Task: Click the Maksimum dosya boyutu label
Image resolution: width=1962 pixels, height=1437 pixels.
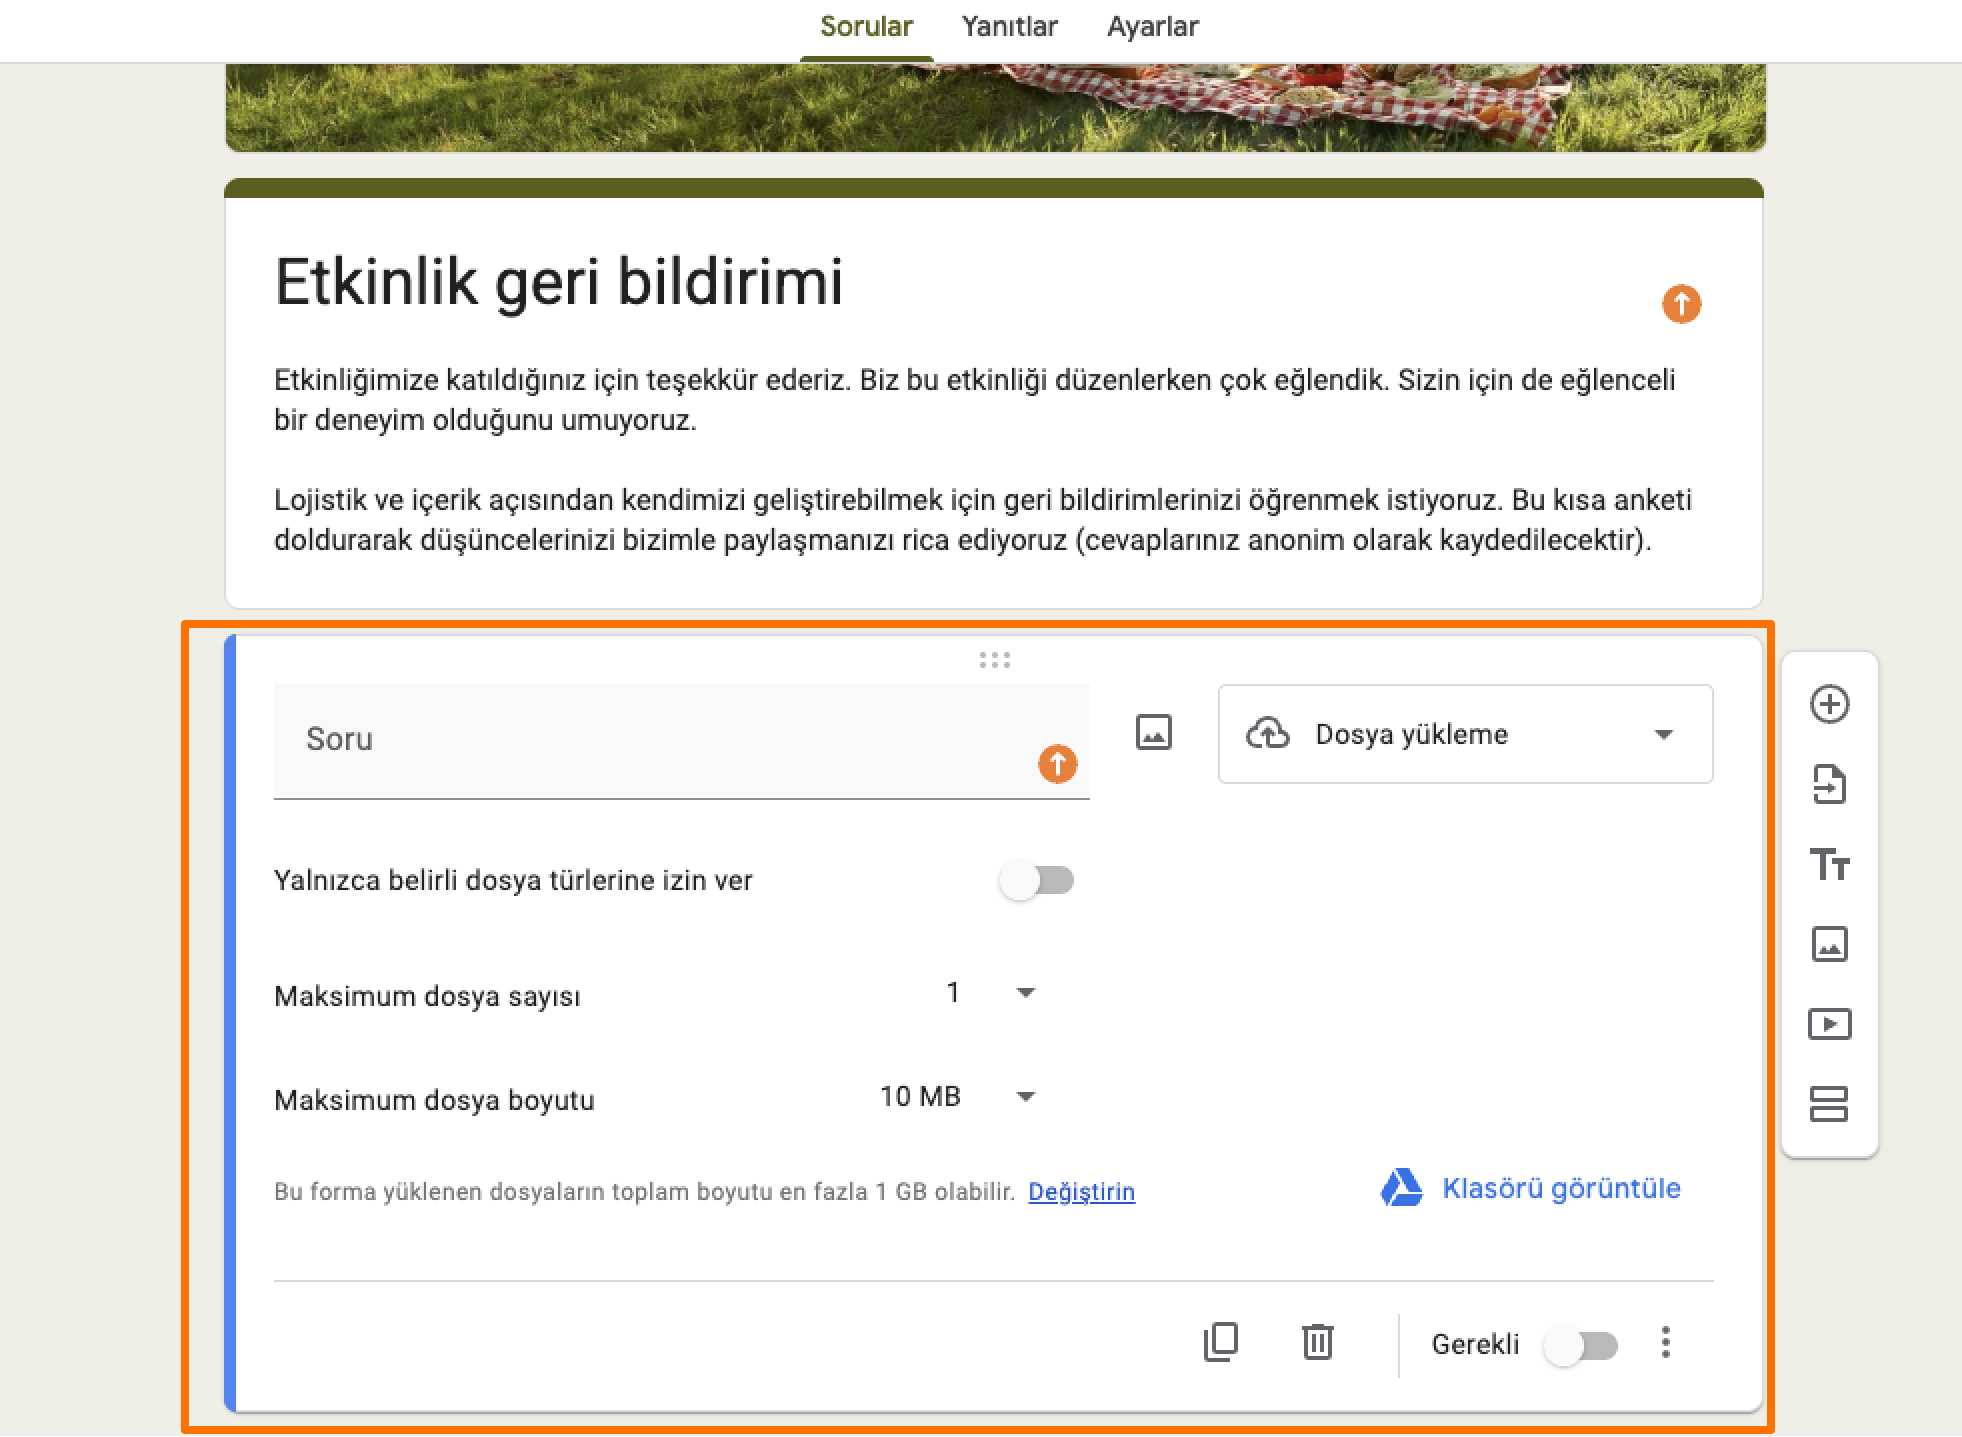Action: click(434, 1100)
